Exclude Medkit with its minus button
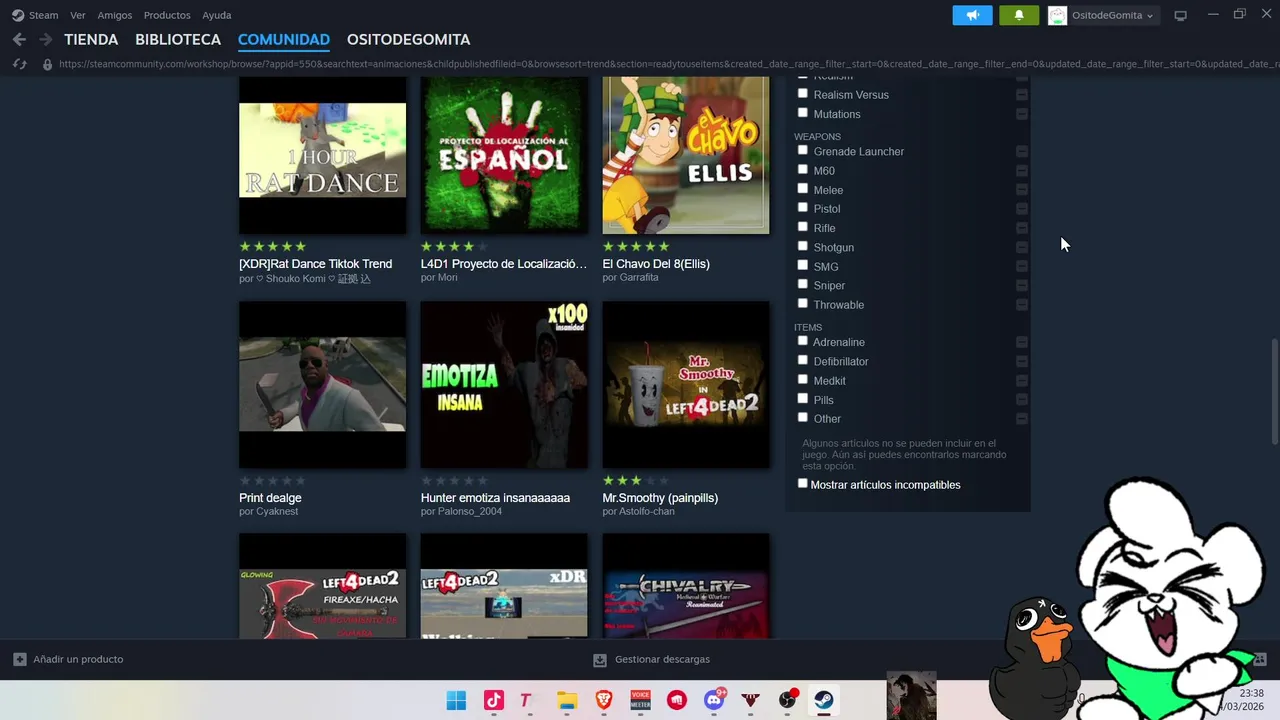 [x=1021, y=381]
